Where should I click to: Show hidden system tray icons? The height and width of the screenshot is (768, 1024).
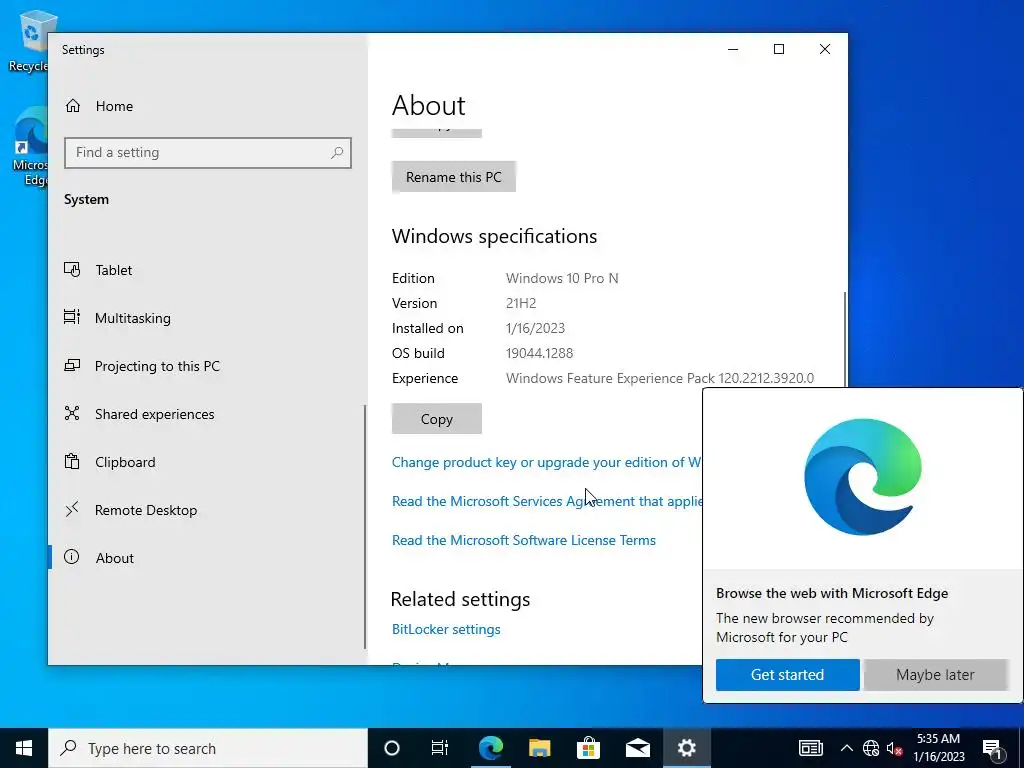[x=846, y=748]
